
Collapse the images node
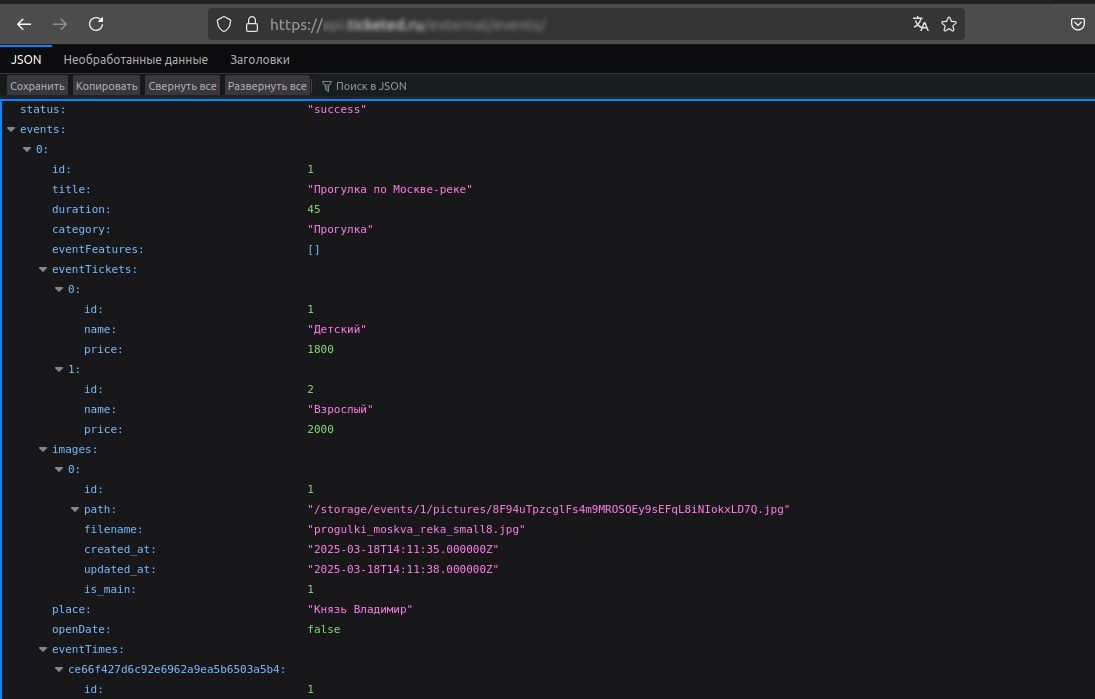click(x=42, y=449)
